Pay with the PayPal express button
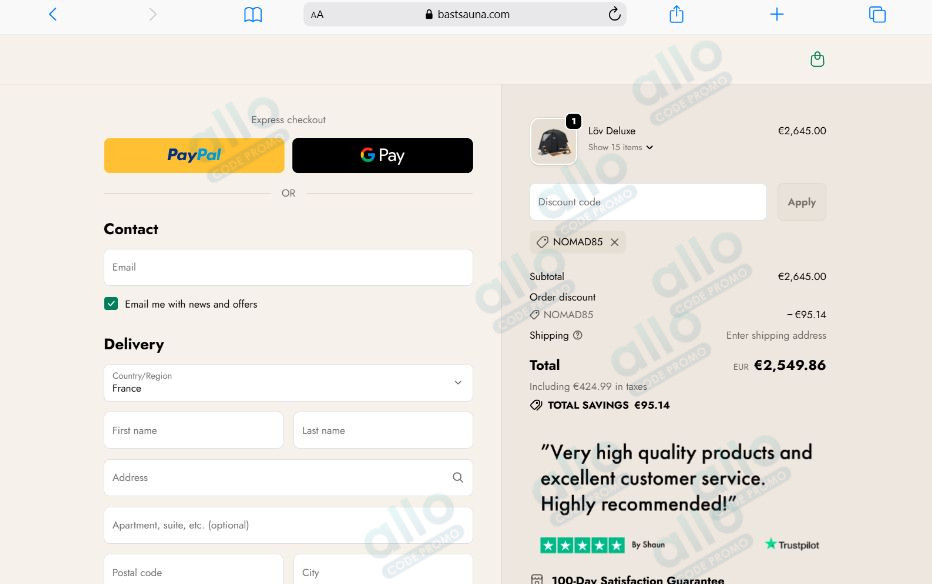The width and height of the screenshot is (932, 584). 194,156
